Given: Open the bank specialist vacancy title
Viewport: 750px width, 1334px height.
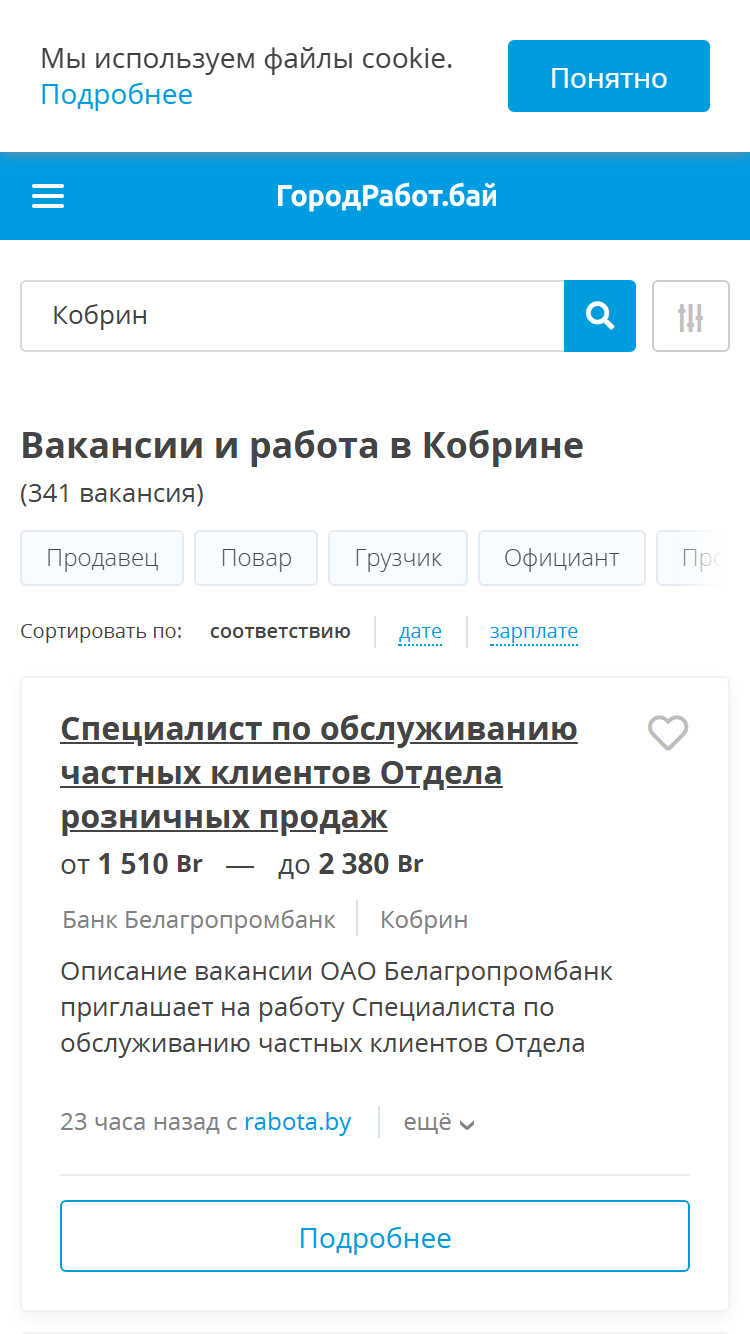Looking at the screenshot, I should [319, 773].
